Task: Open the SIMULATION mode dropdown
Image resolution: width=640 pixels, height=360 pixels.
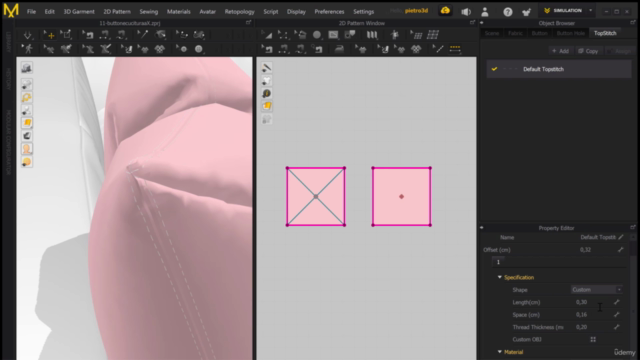Action: point(591,11)
